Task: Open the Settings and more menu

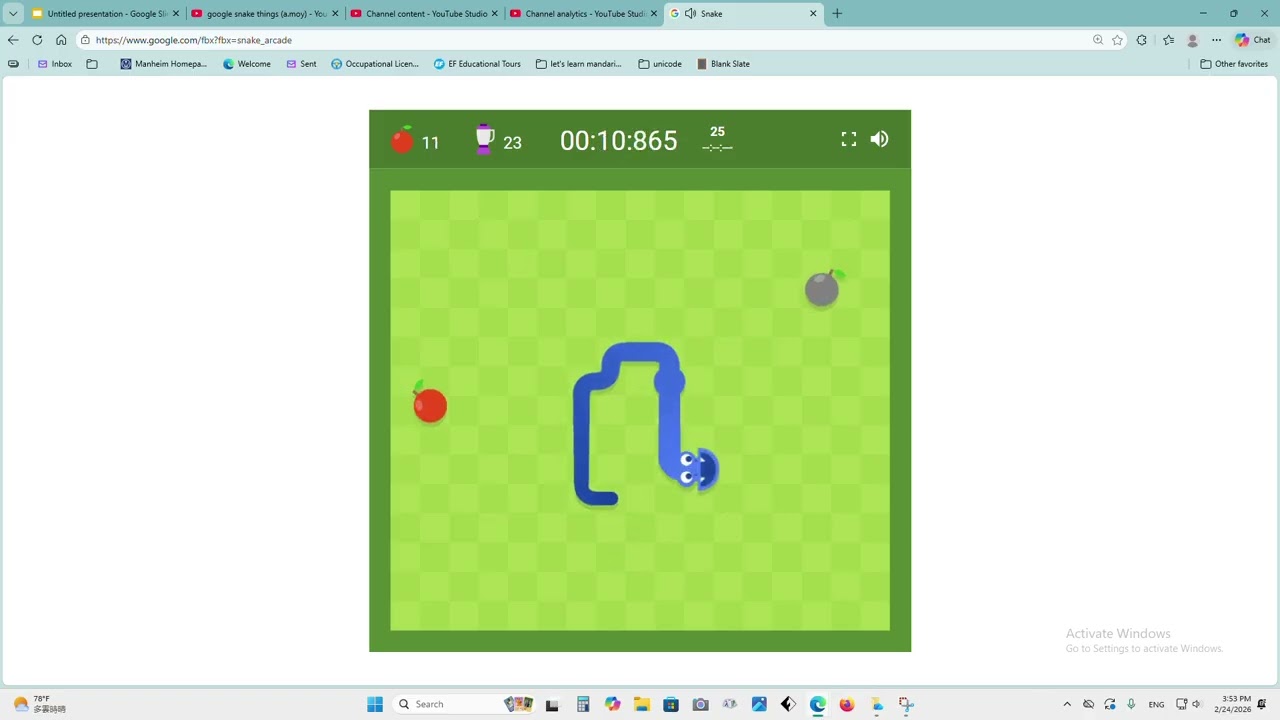Action: (1216, 40)
